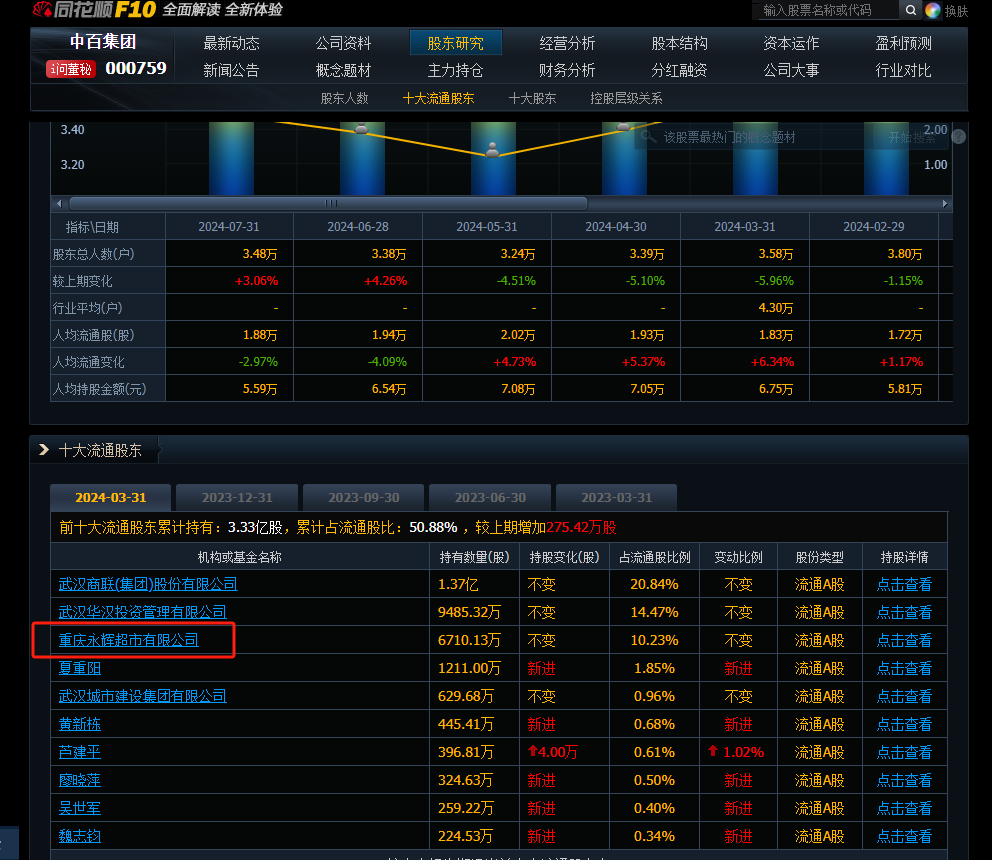Open the 公司大事 menu

791,70
